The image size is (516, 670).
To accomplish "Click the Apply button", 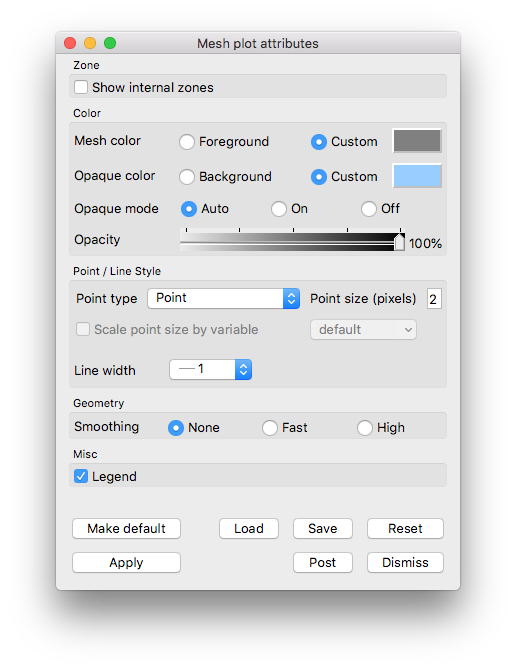I will point(126,562).
